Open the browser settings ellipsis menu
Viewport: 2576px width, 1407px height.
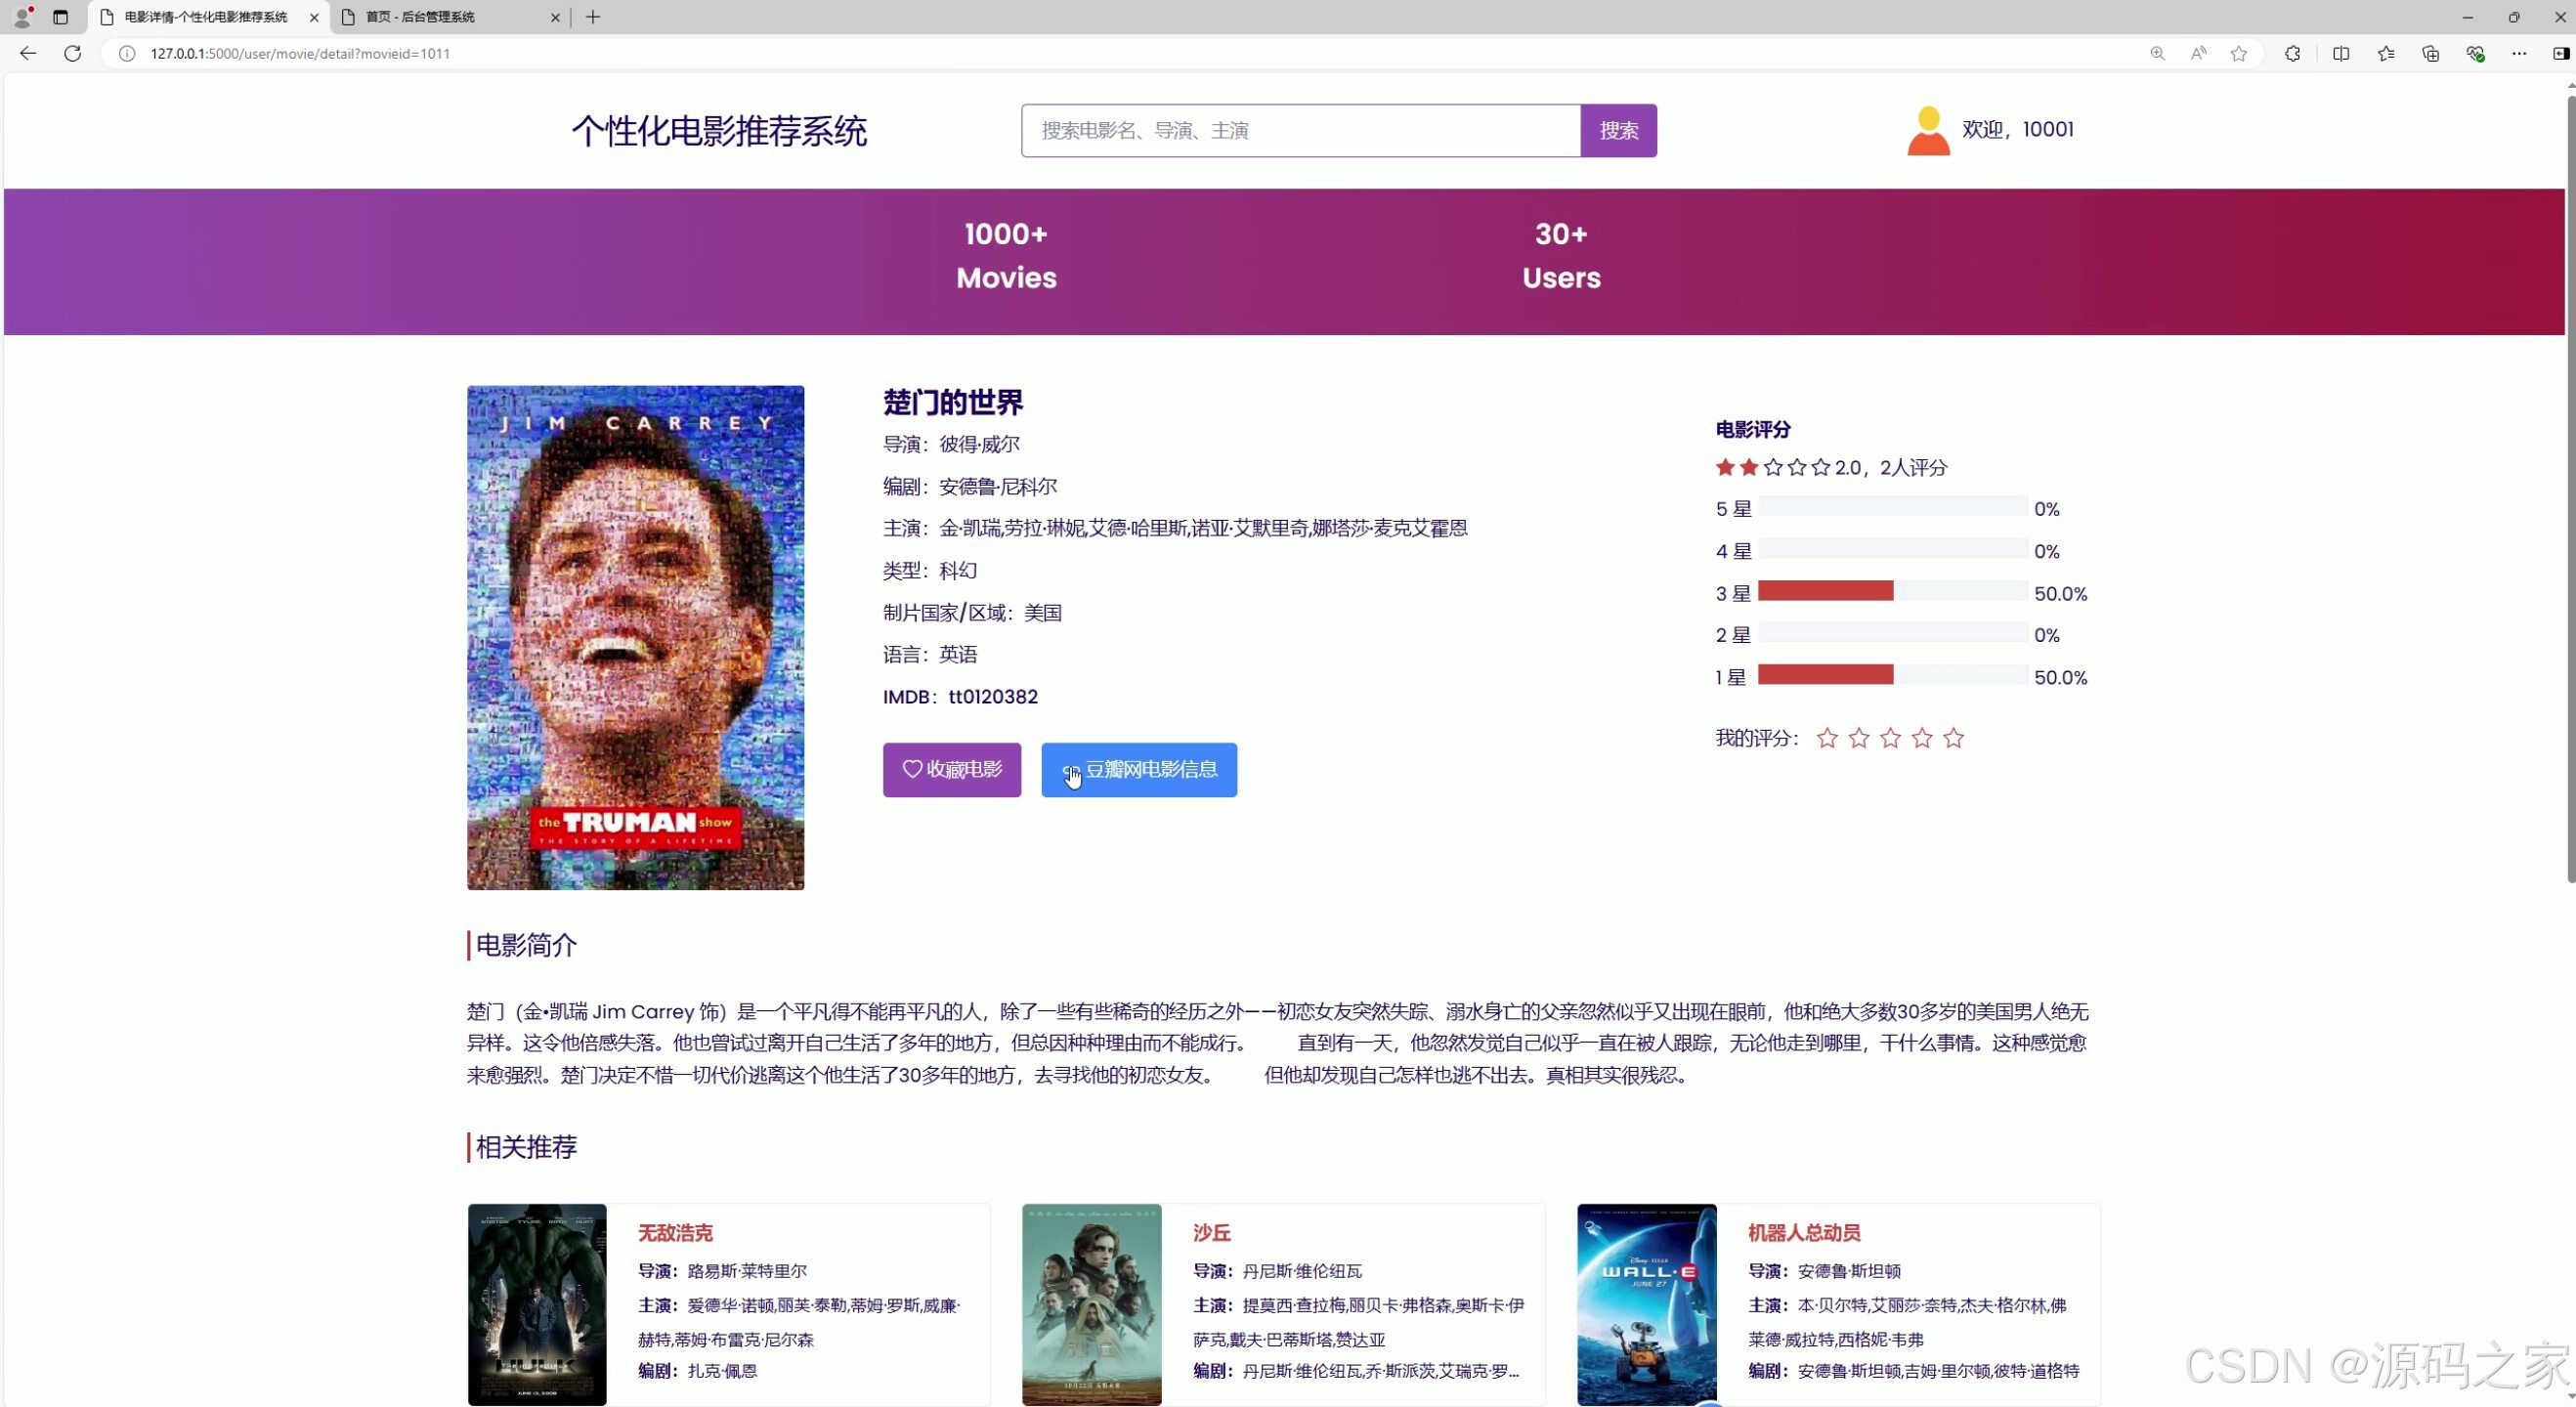(2520, 54)
